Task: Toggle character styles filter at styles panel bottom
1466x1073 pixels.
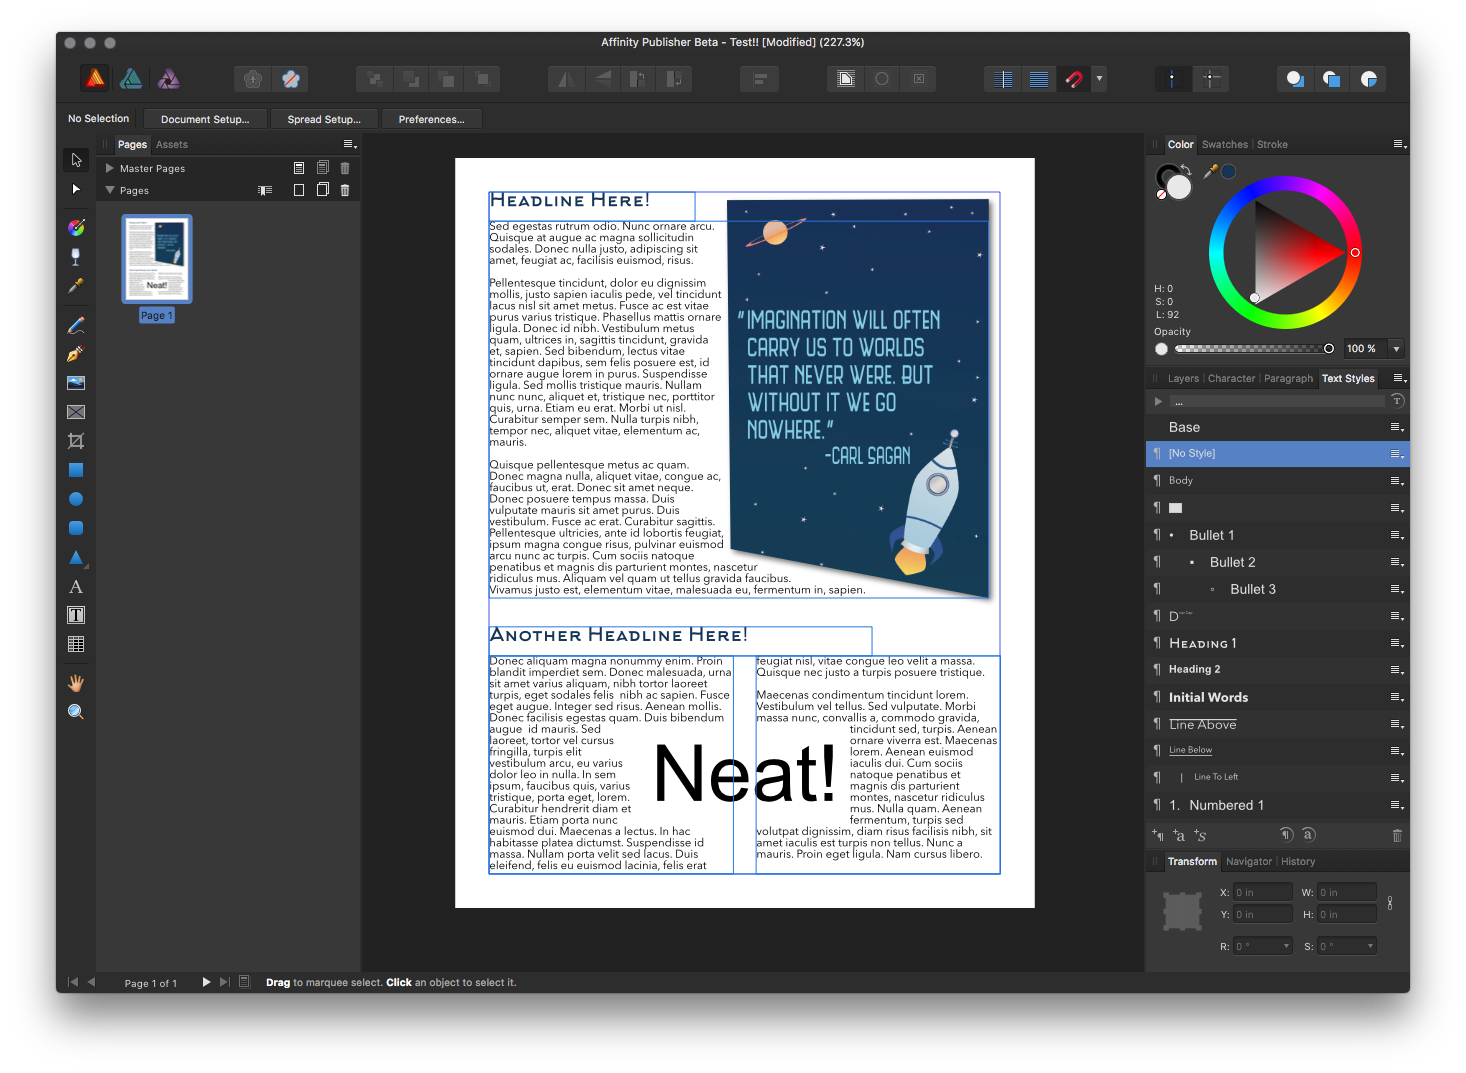Action: click(1309, 834)
